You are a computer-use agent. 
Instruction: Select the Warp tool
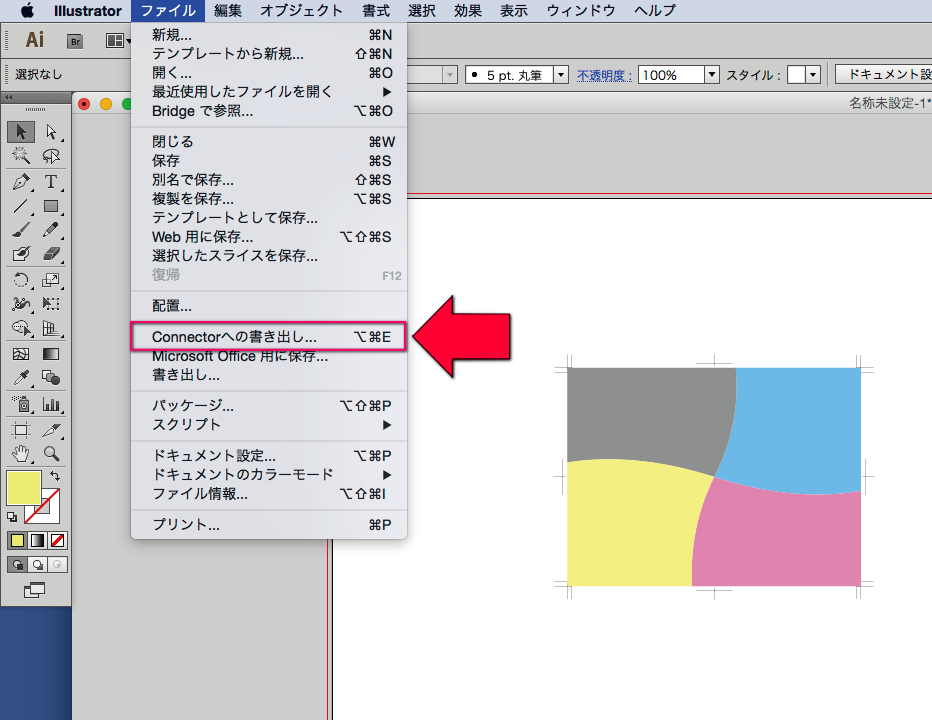(x=21, y=304)
